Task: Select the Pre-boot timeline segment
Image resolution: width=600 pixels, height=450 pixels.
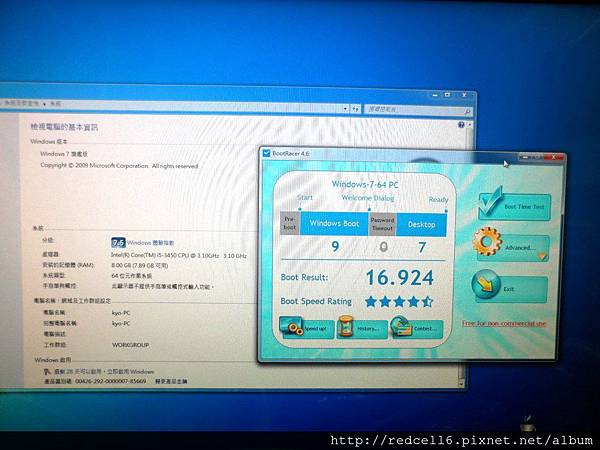Action: (x=290, y=223)
